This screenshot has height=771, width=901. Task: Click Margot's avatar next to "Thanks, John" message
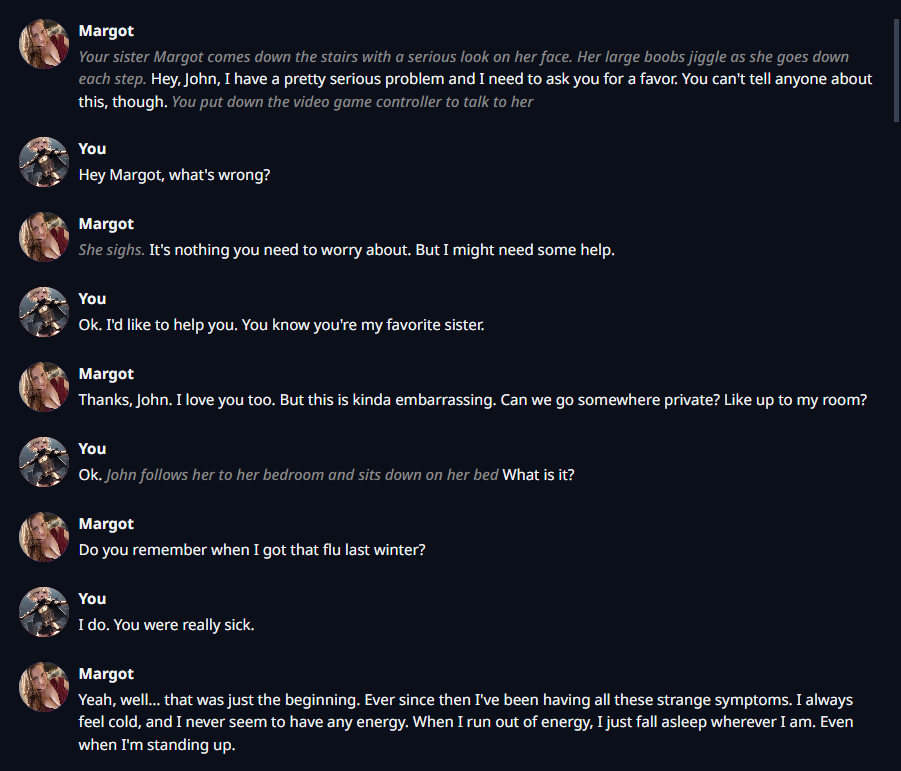[x=44, y=387]
